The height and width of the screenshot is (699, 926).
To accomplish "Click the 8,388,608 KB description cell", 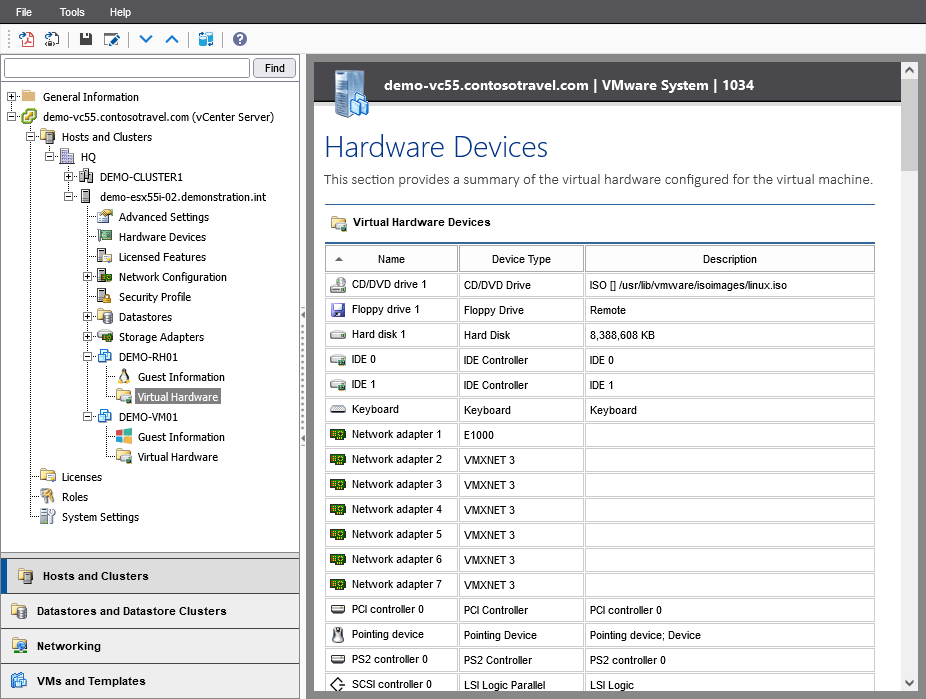I will click(729, 335).
